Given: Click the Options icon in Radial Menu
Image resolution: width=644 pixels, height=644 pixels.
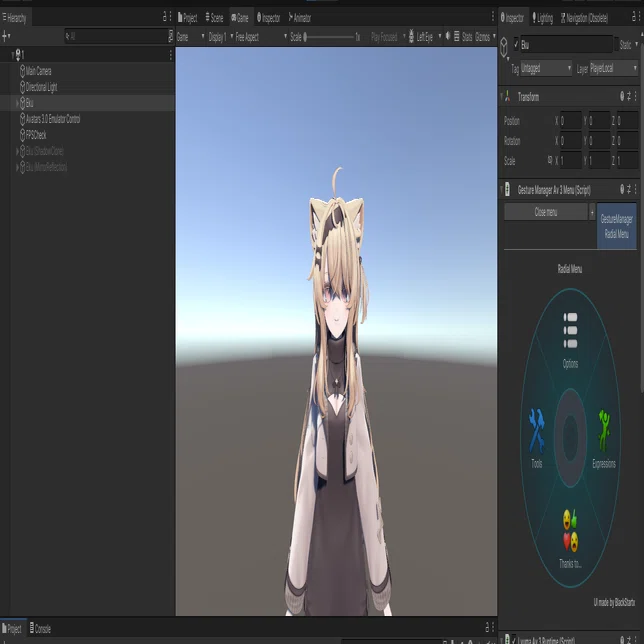Looking at the screenshot, I should [x=570, y=331].
